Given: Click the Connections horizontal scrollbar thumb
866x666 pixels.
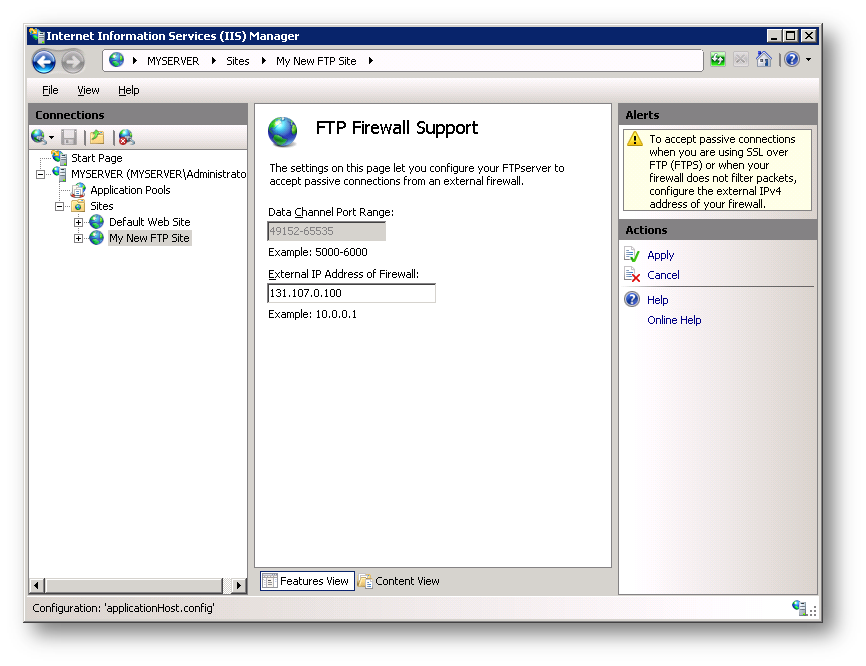Looking at the screenshot, I should [134, 585].
